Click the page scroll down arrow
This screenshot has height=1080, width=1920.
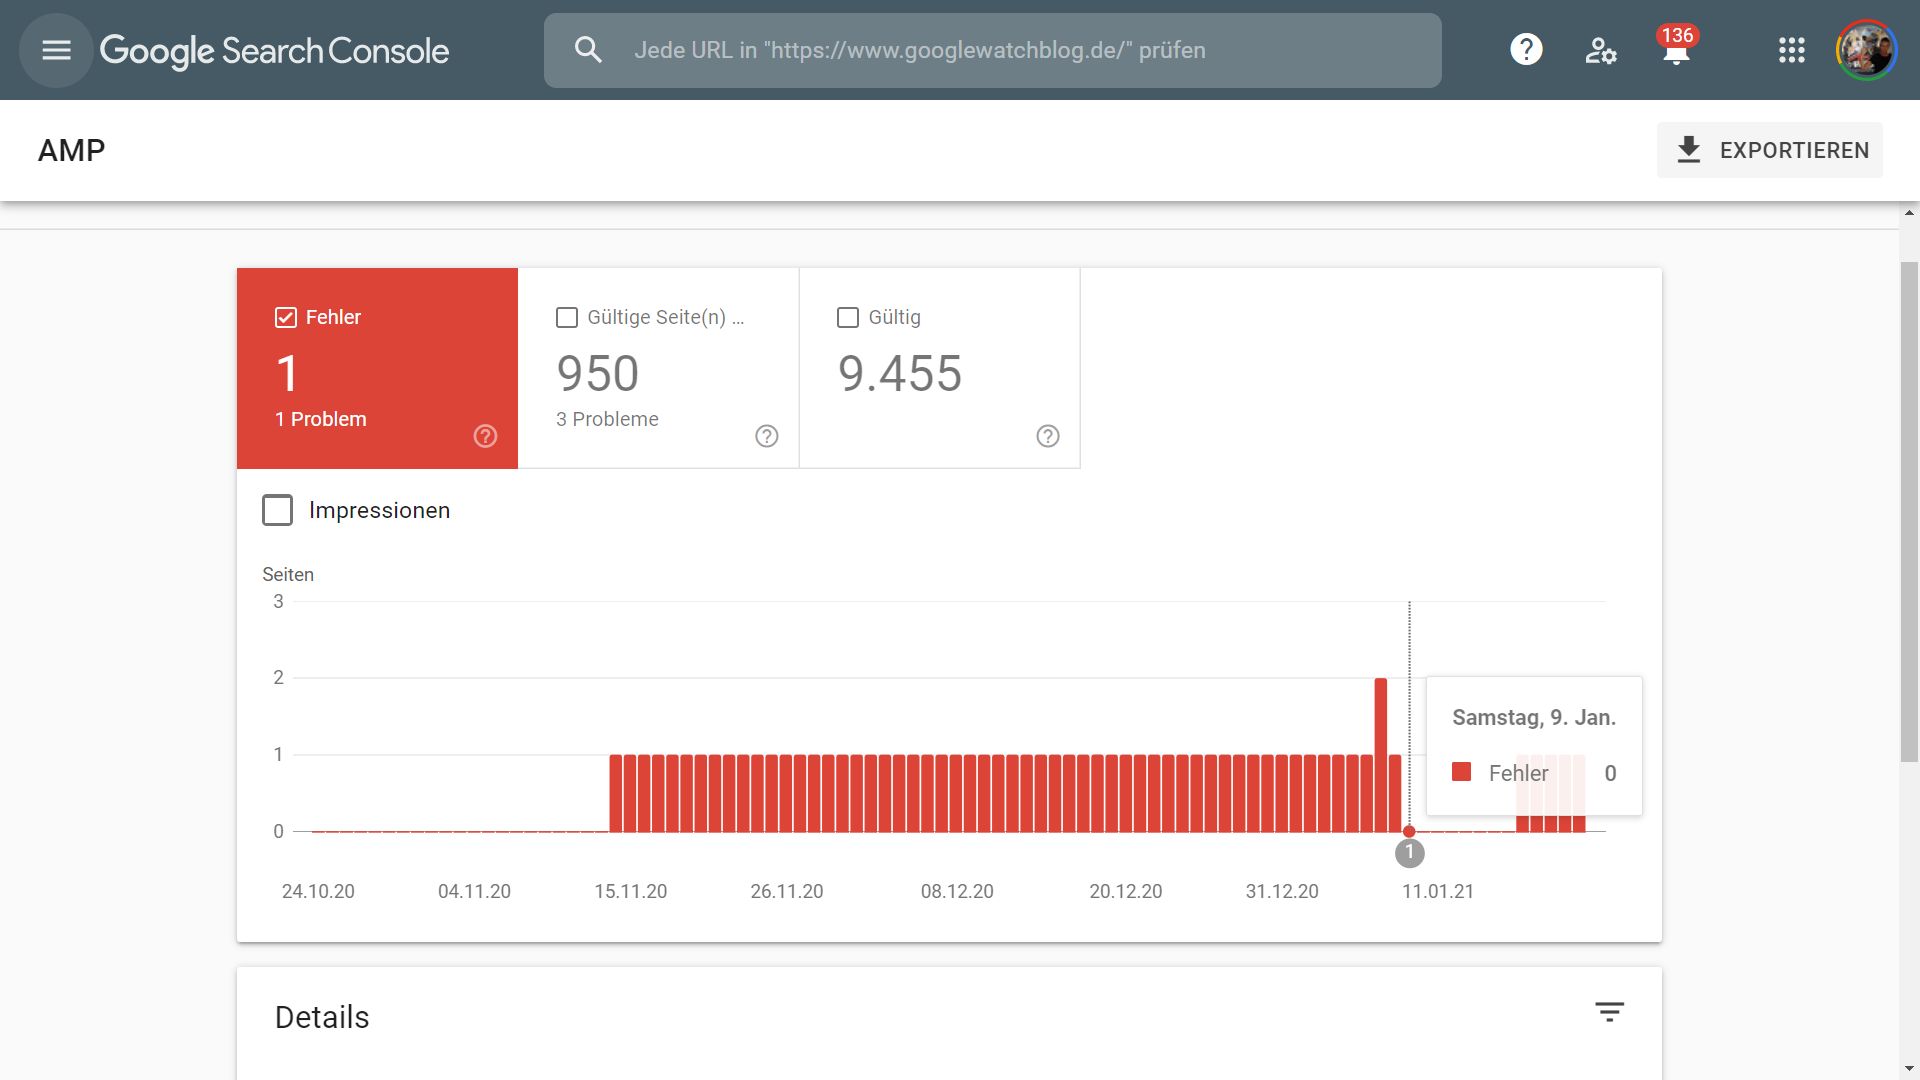point(1909,1069)
